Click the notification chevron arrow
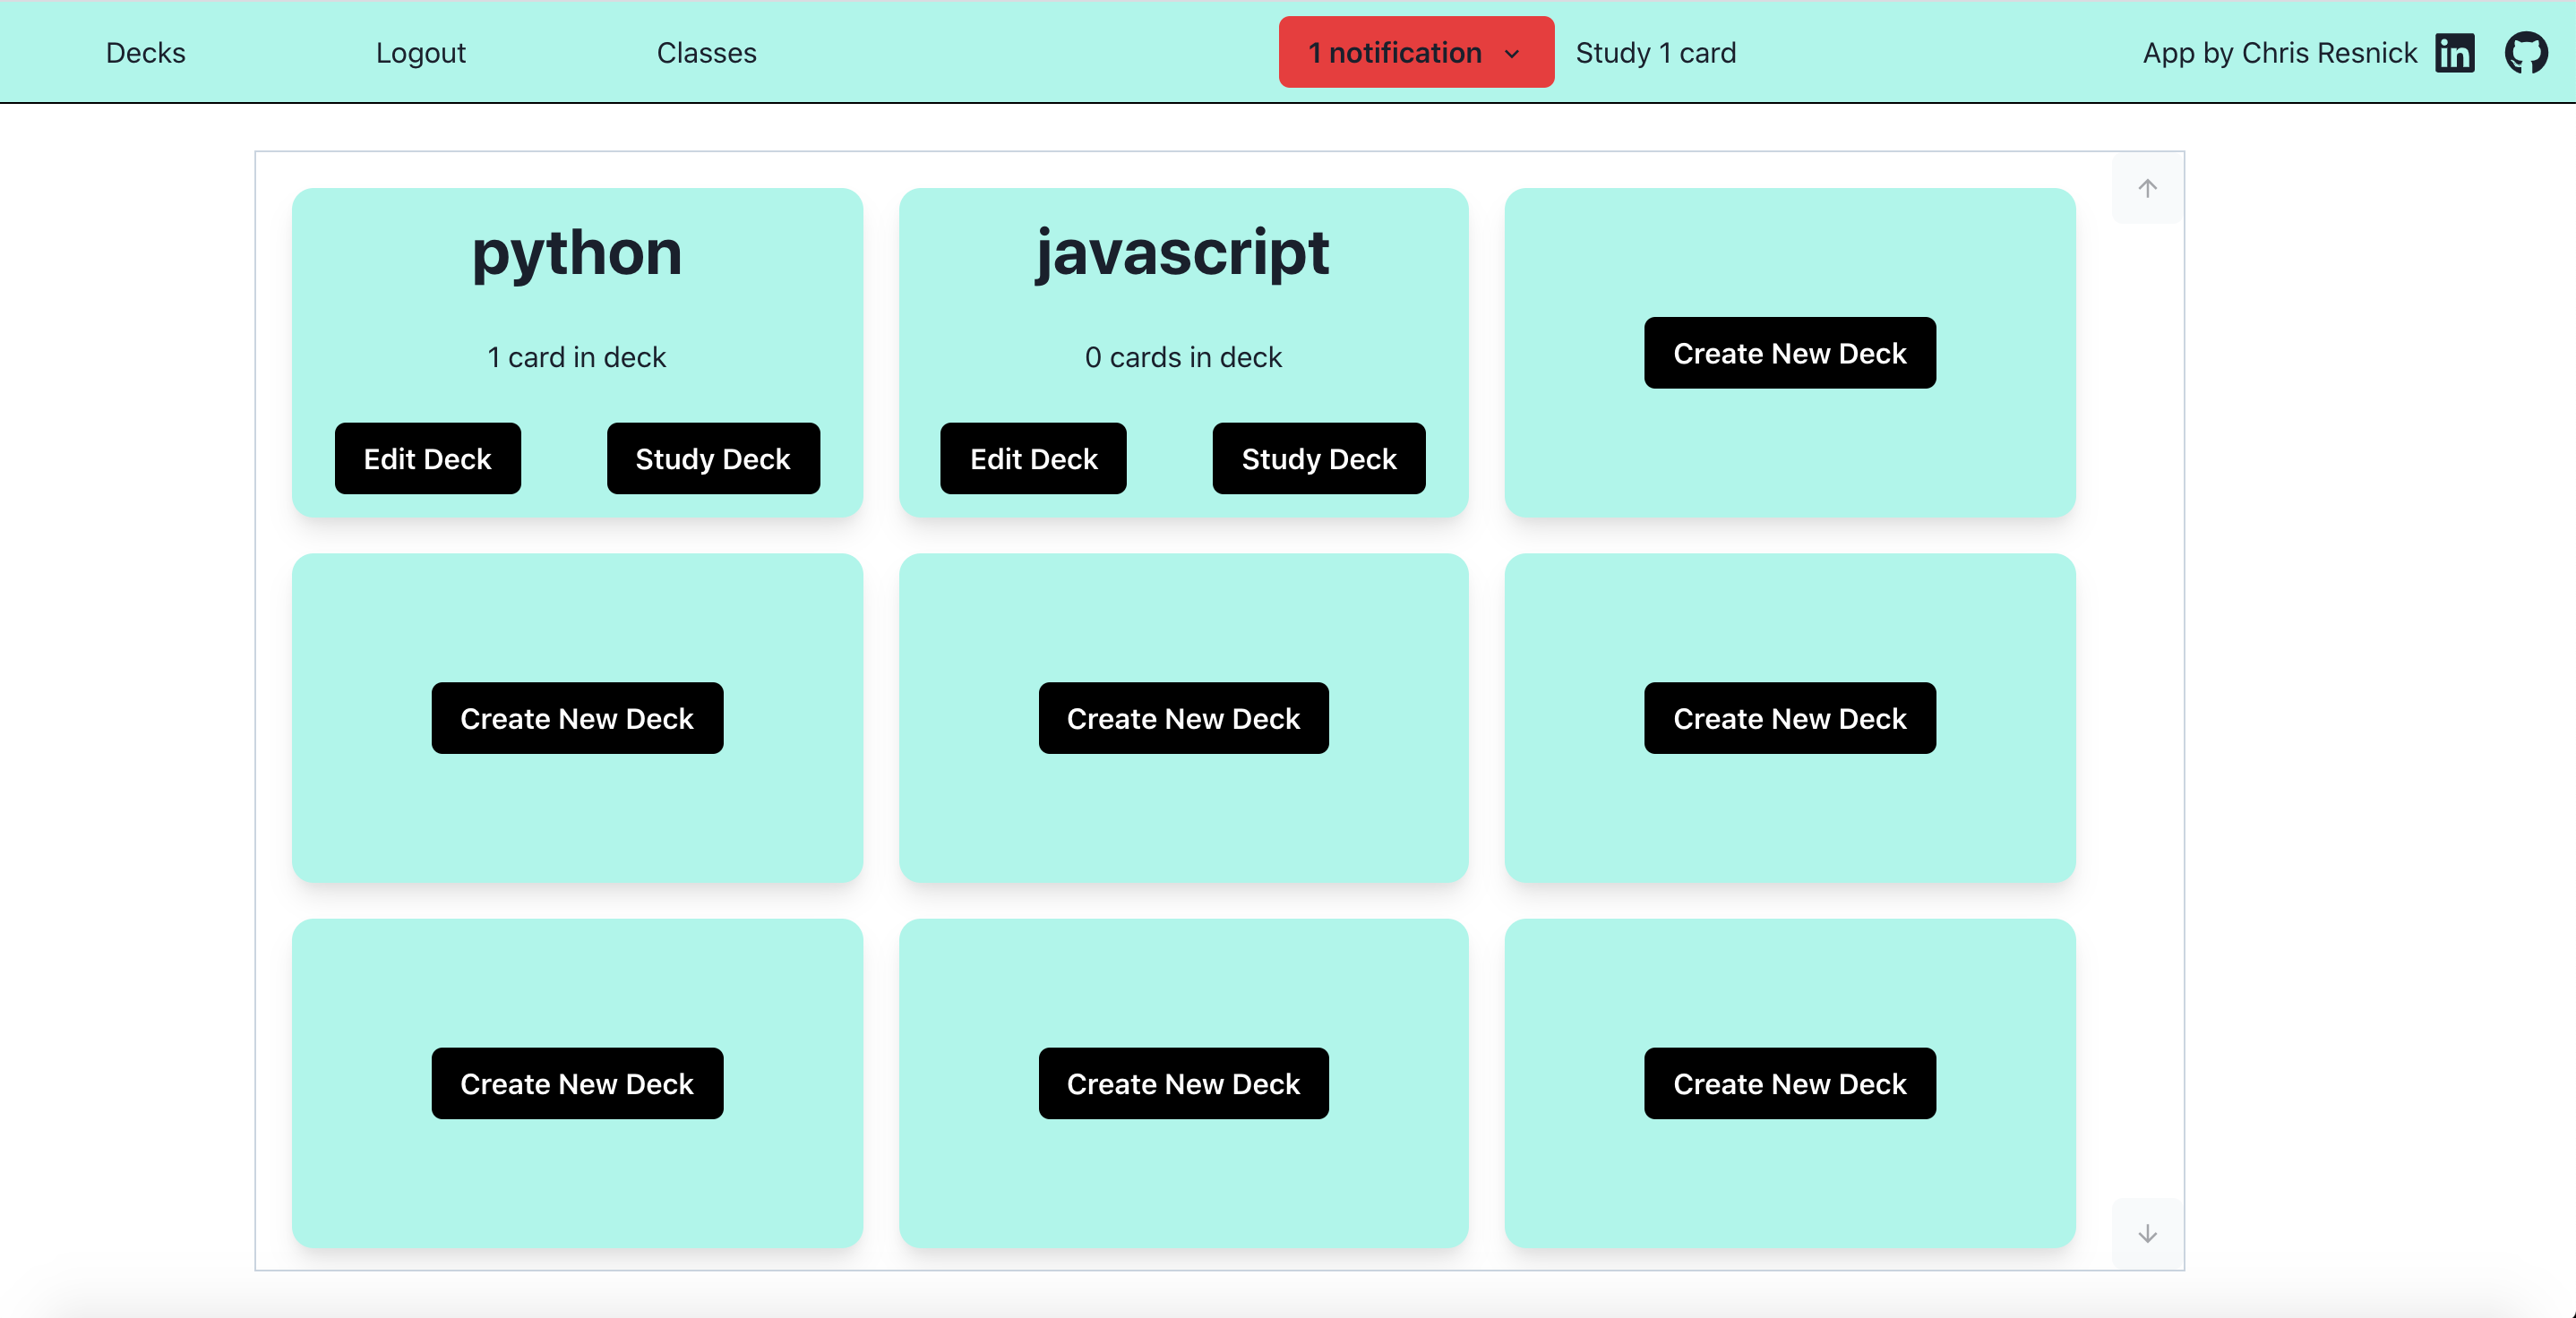2576x1318 pixels. pyautogui.click(x=1512, y=54)
